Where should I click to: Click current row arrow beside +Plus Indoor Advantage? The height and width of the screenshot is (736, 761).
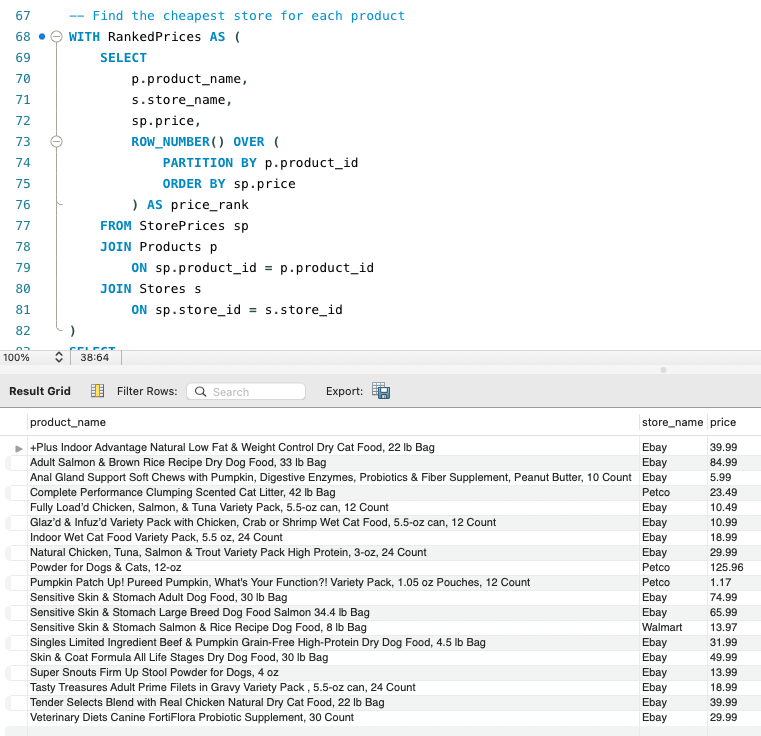(x=18, y=448)
